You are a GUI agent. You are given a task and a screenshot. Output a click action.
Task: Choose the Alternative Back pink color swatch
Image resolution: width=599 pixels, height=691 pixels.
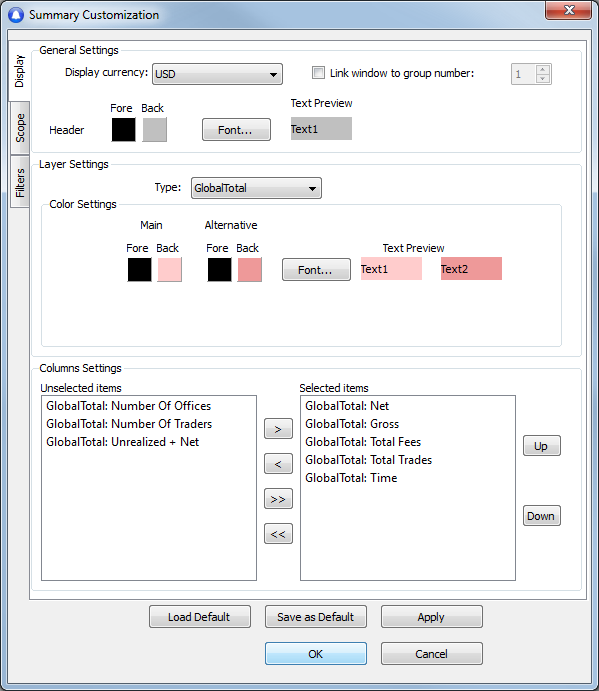(249, 270)
